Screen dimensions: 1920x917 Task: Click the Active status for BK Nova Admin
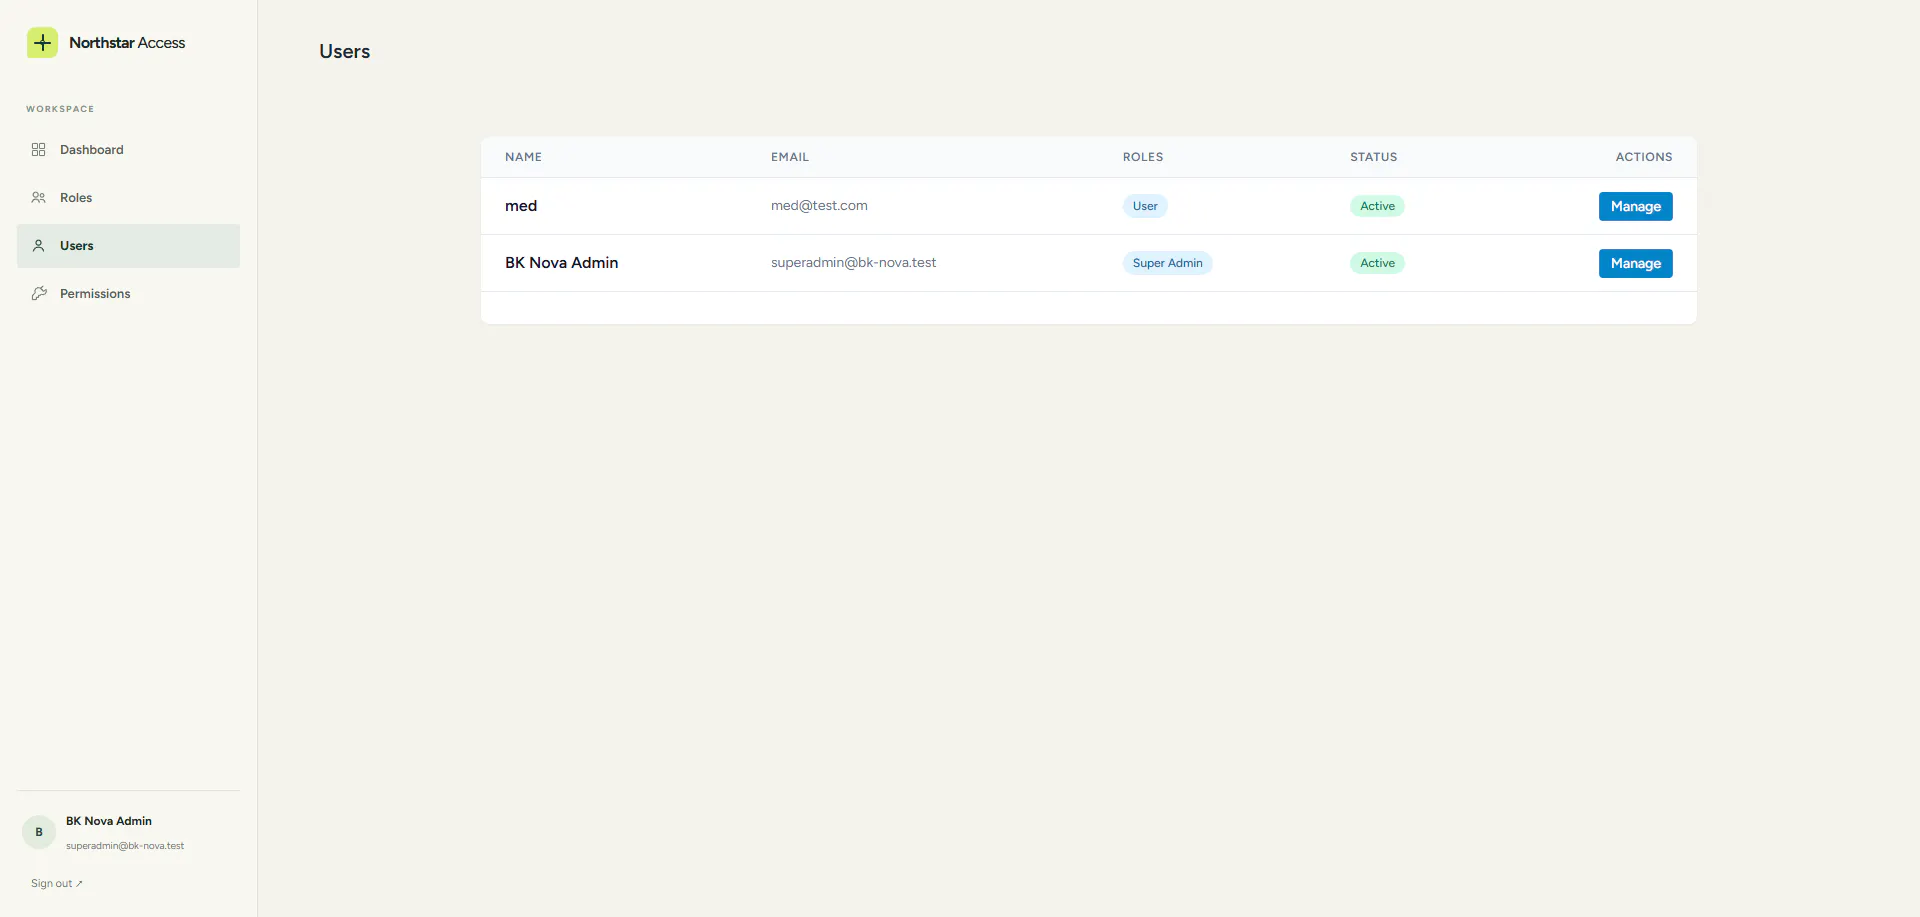1377,263
